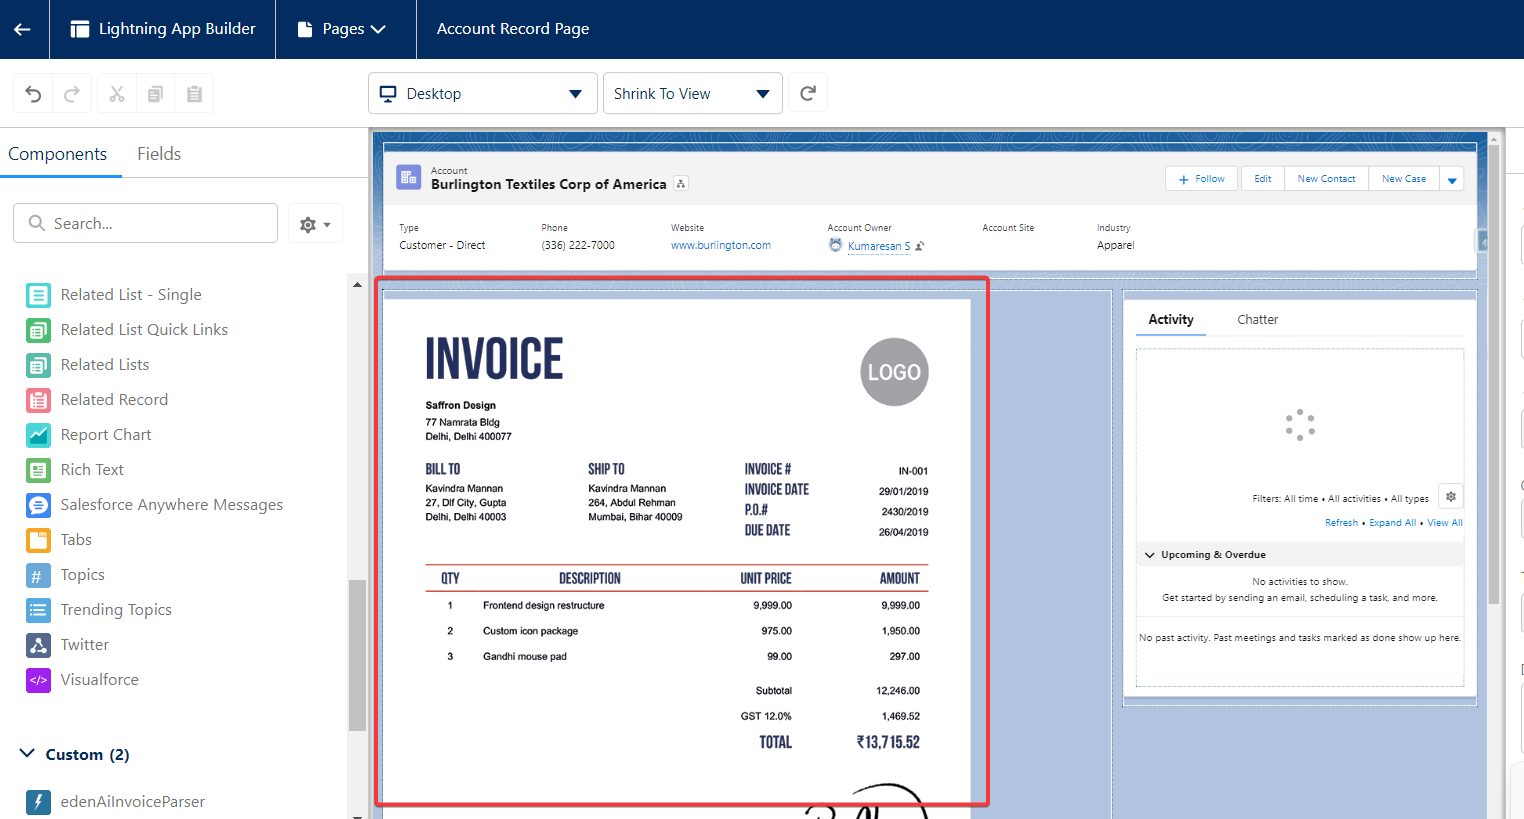Open the Pages dropdown menu
This screenshot has height=819, width=1524.
pyautogui.click(x=345, y=29)
